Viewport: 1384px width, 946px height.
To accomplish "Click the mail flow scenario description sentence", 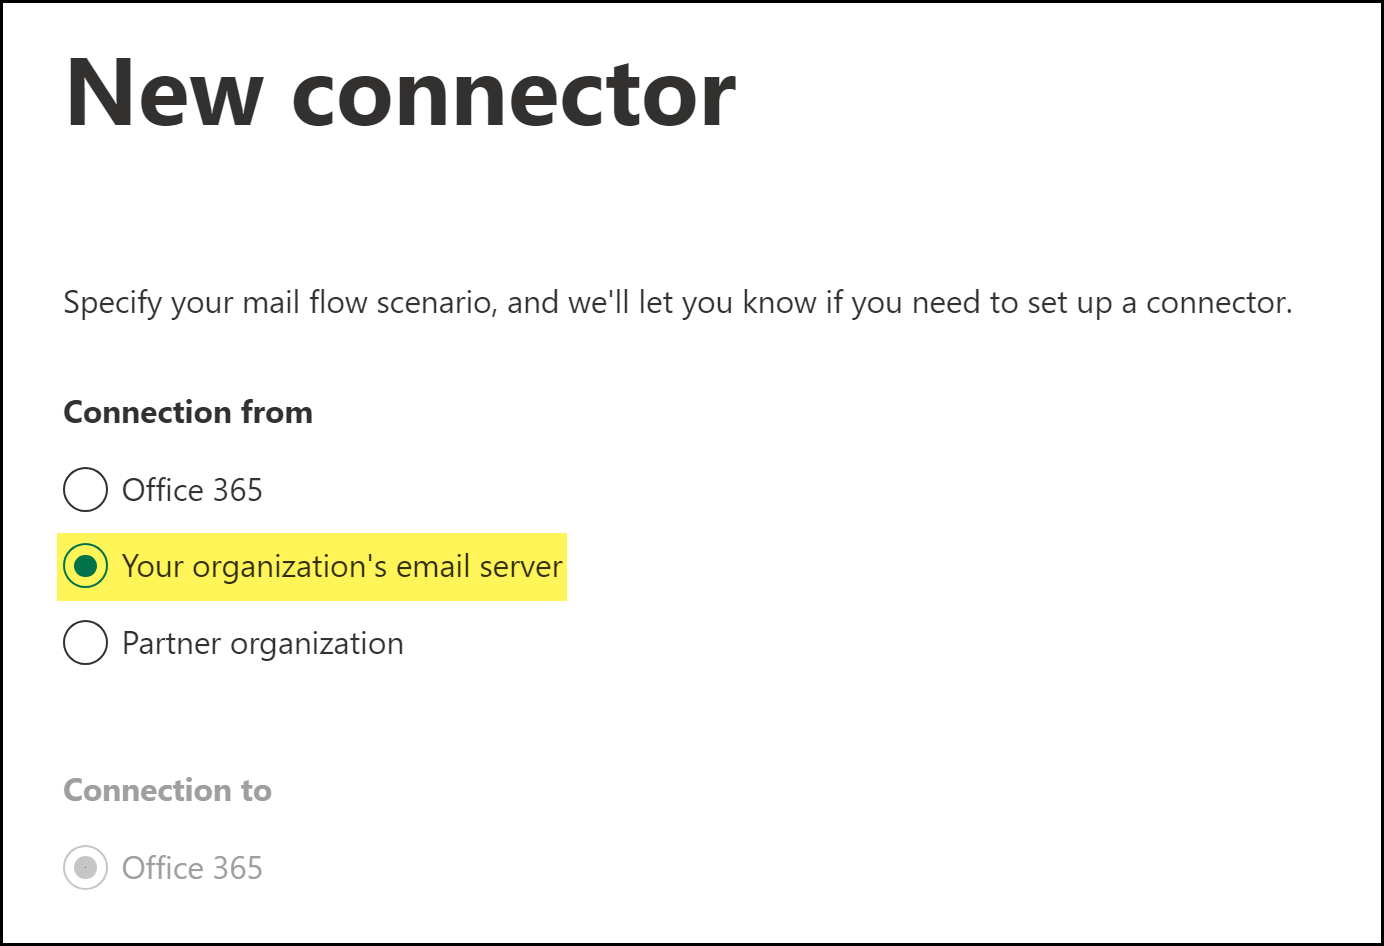I will (x=677, y=302).
